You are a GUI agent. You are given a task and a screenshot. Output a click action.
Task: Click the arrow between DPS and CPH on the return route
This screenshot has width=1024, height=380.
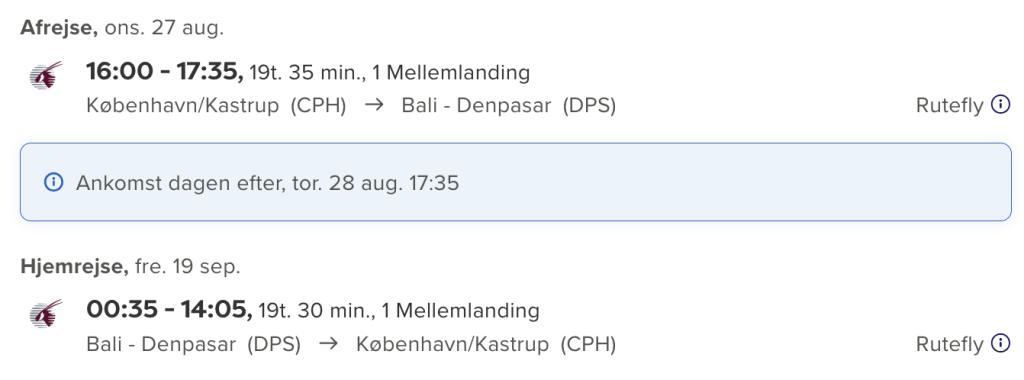click(328, 343)
